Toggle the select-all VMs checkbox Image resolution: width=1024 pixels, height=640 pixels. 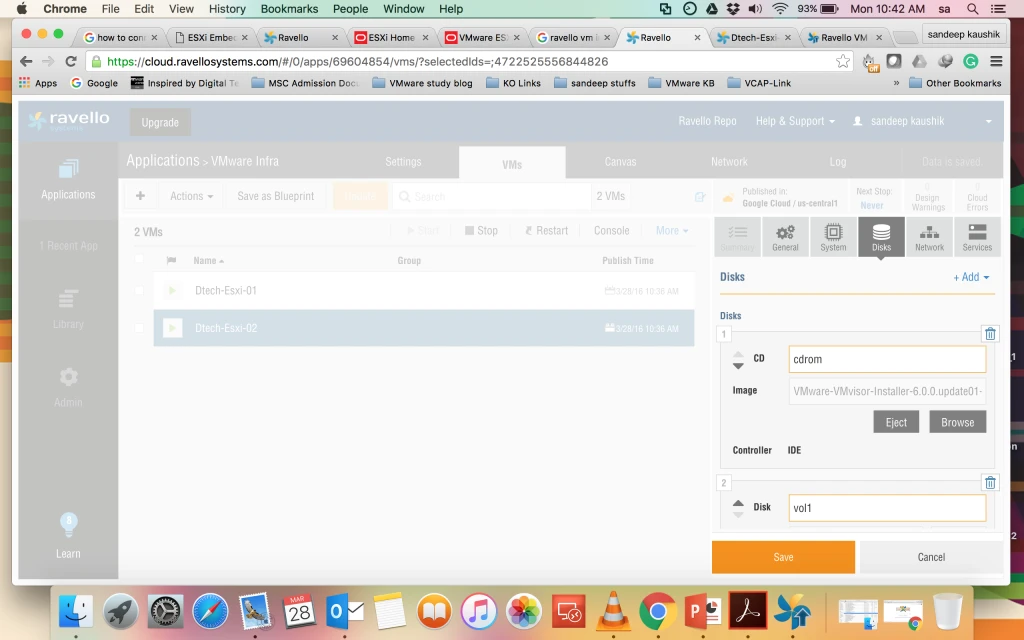coord(138,259)
